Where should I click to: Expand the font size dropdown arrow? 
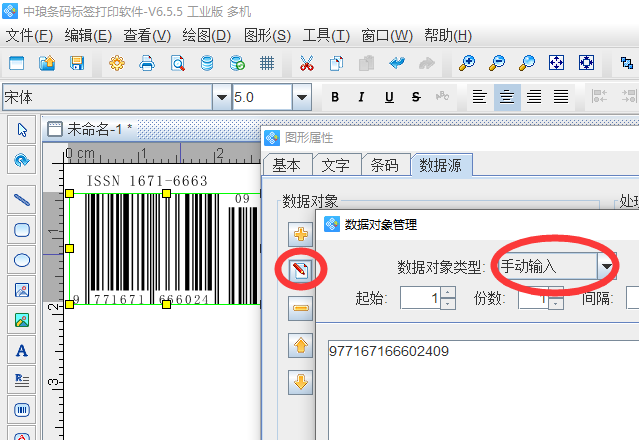coord(302,97)
